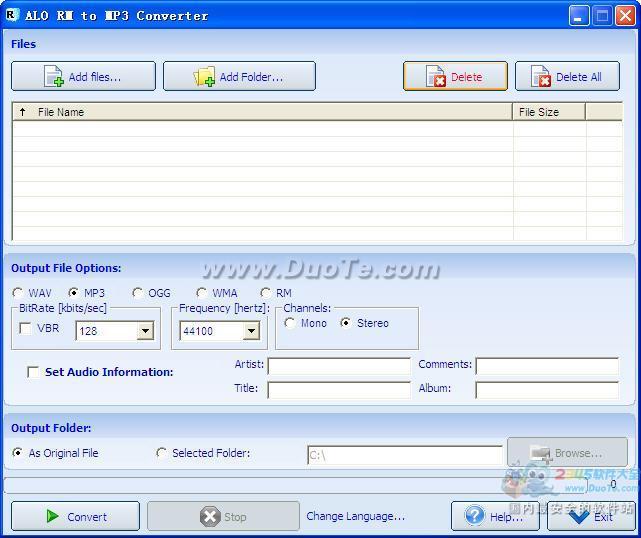Open the Frequency 44100 dropdown
Screen dimensions: 641x538
[250, 331]
